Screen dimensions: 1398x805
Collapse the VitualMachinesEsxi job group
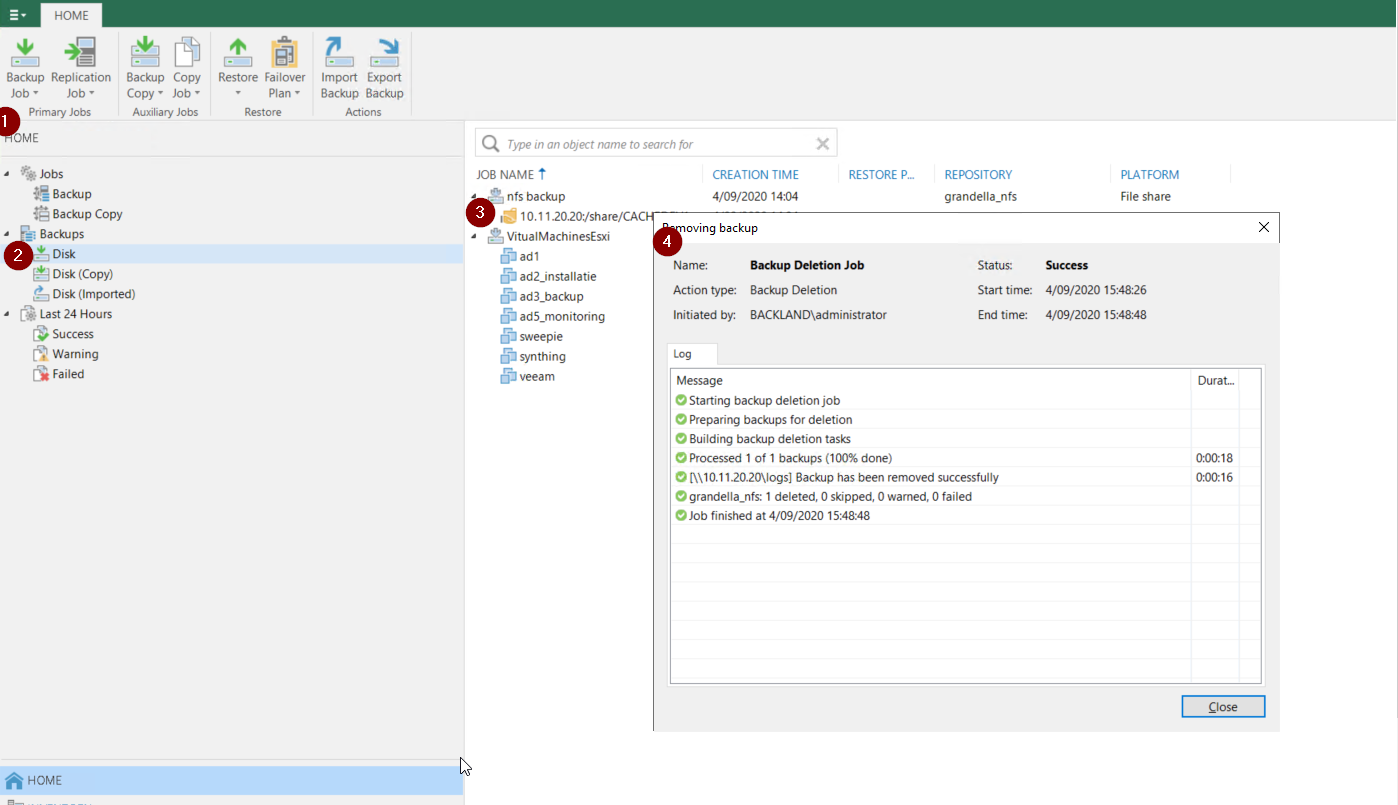[474, 237]
